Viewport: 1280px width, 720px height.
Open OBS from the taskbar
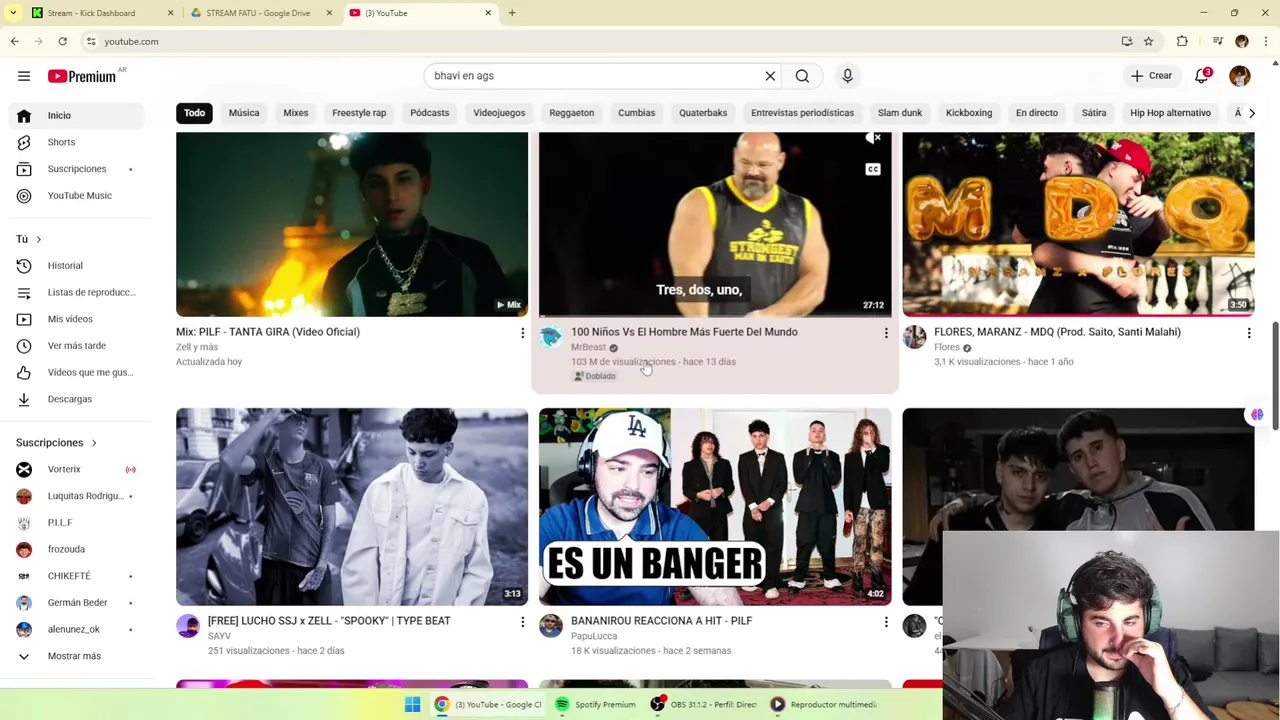coord(704,704)
